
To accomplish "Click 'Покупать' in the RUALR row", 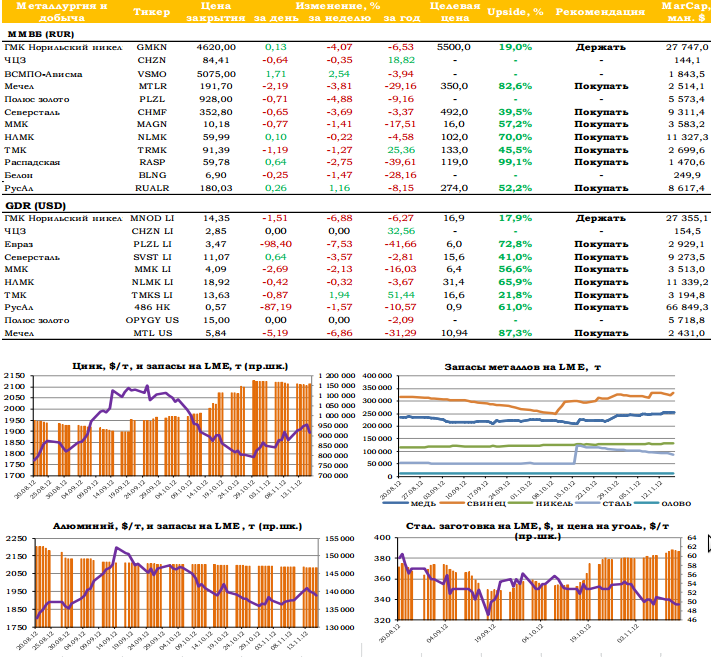I will point(601,188).
